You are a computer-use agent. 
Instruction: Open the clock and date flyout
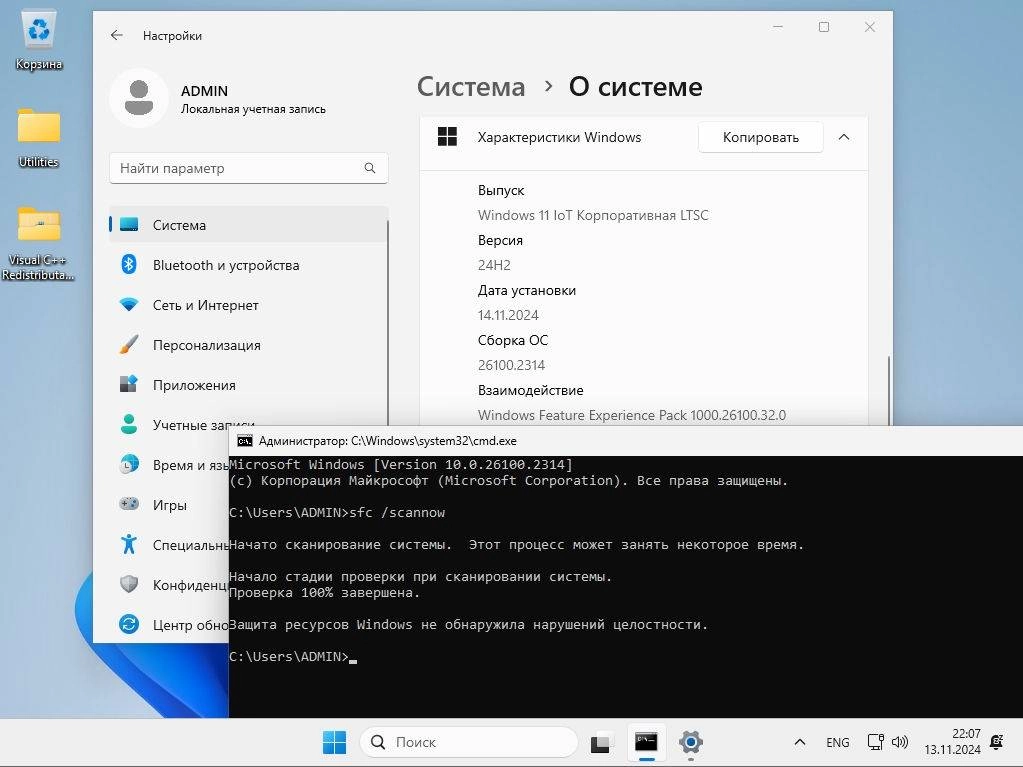953,742
